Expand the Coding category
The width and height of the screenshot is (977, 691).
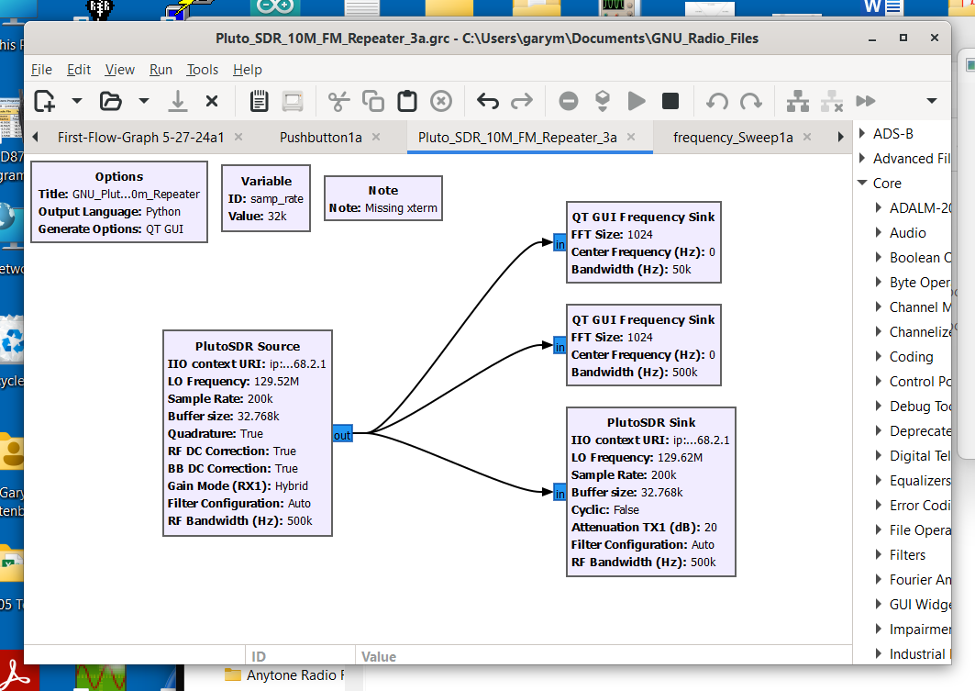(x=879, y=356)
